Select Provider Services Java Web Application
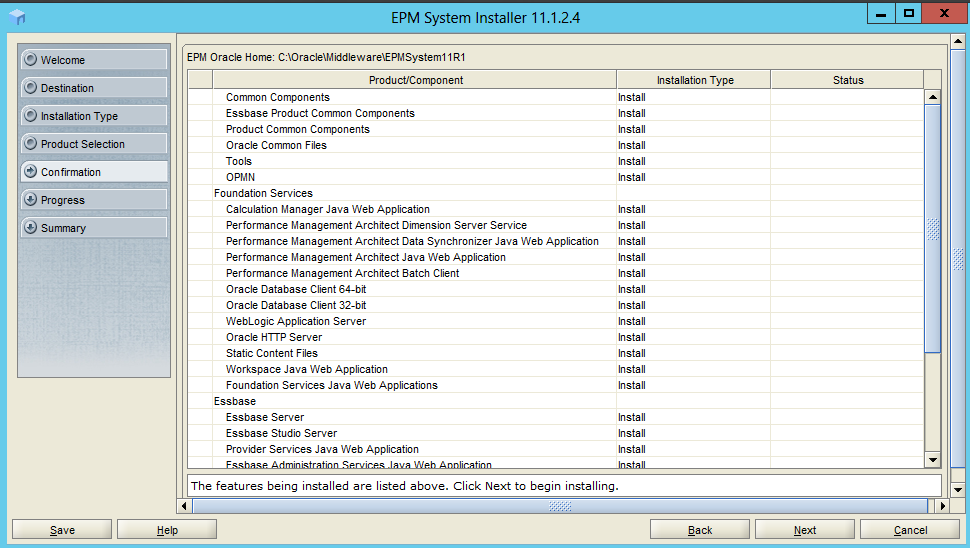Screen dimensions: 970x548 coord(556,450)
